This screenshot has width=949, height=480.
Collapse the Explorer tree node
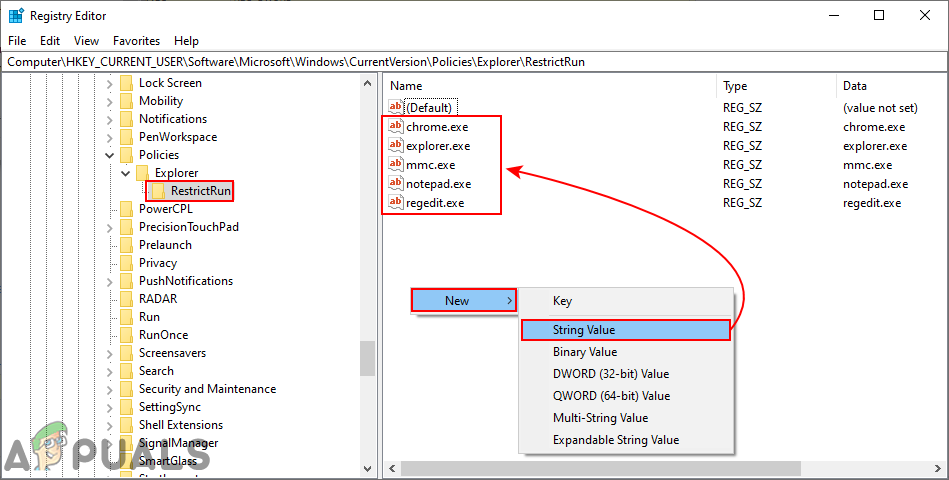(x=126, y=174)
